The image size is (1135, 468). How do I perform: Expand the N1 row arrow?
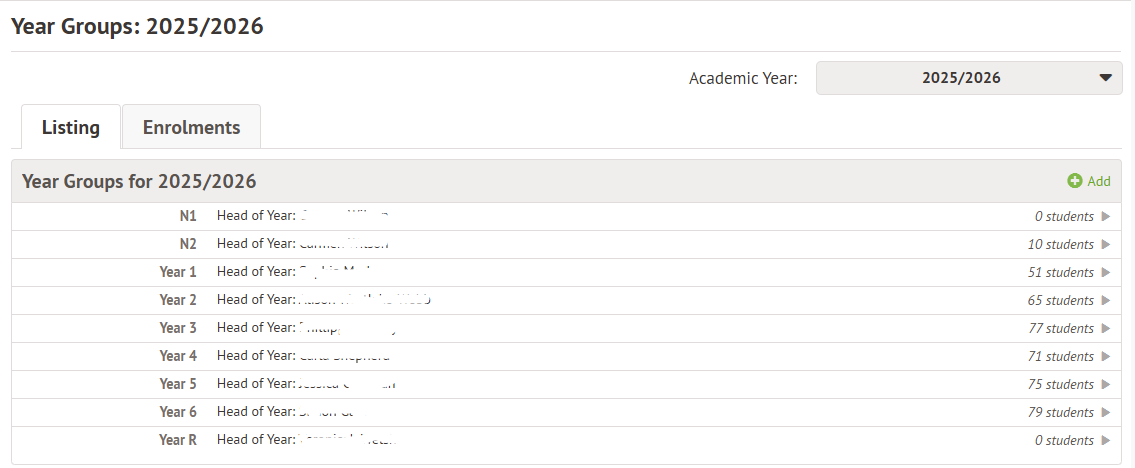1105,216
